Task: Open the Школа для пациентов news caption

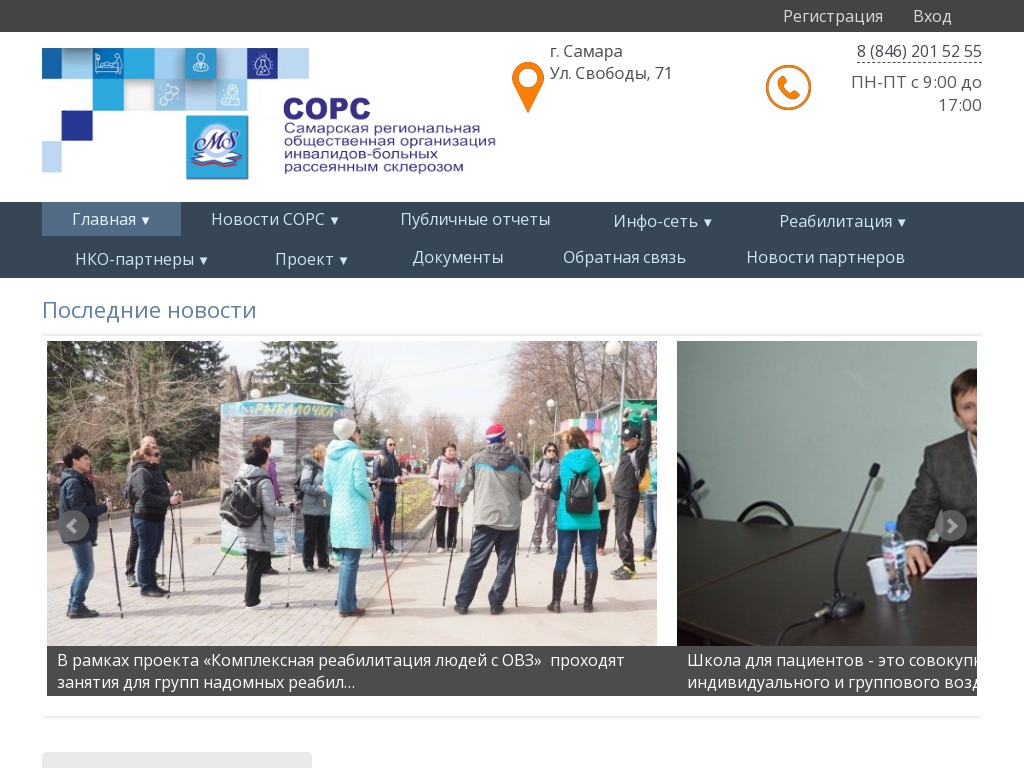Action: (830, 671)
